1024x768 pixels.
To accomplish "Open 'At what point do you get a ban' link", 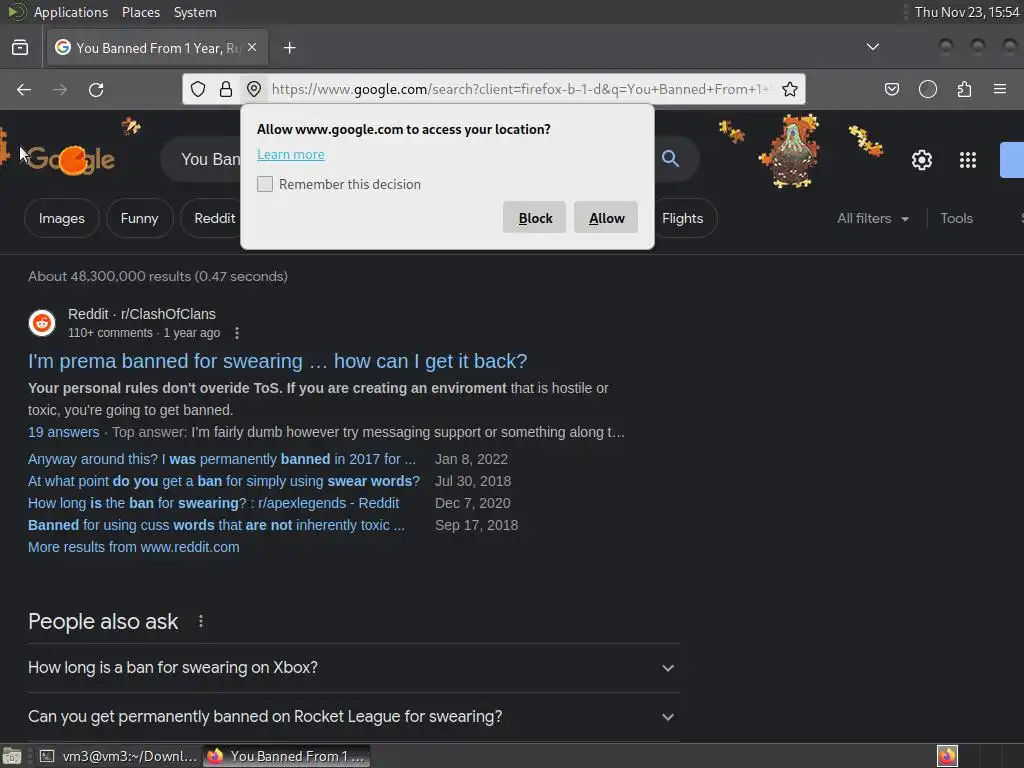I will [x=224, y=481].
